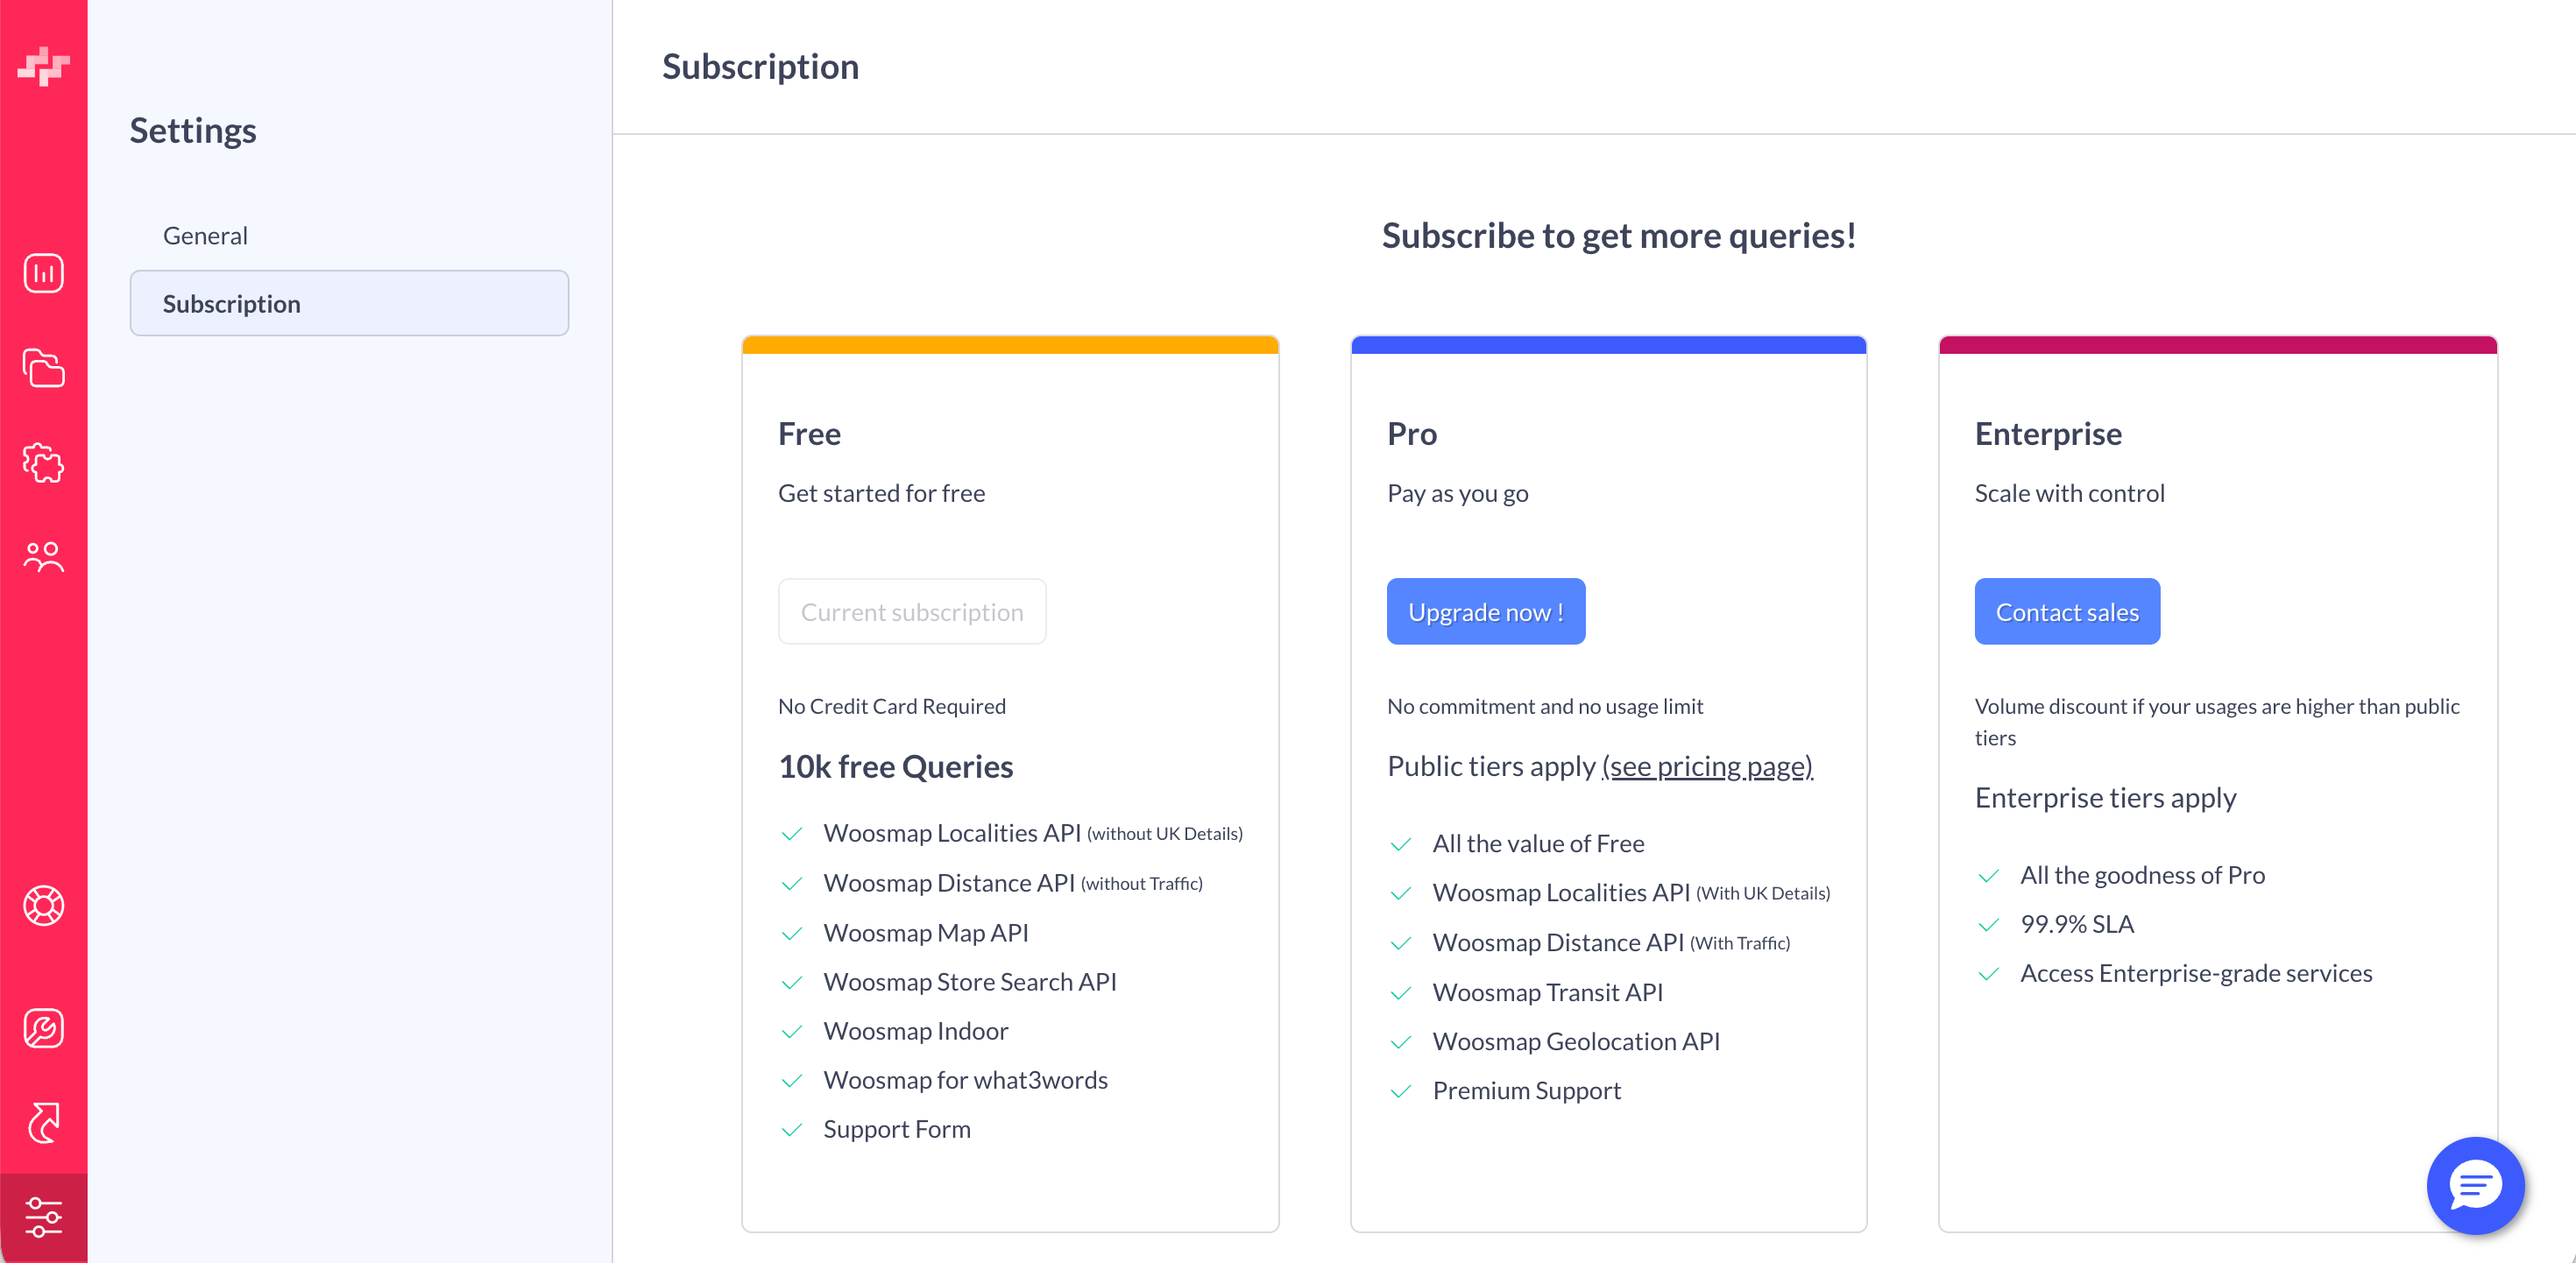
Task: Click the Contact sales button
Action: pos(2066,612)
